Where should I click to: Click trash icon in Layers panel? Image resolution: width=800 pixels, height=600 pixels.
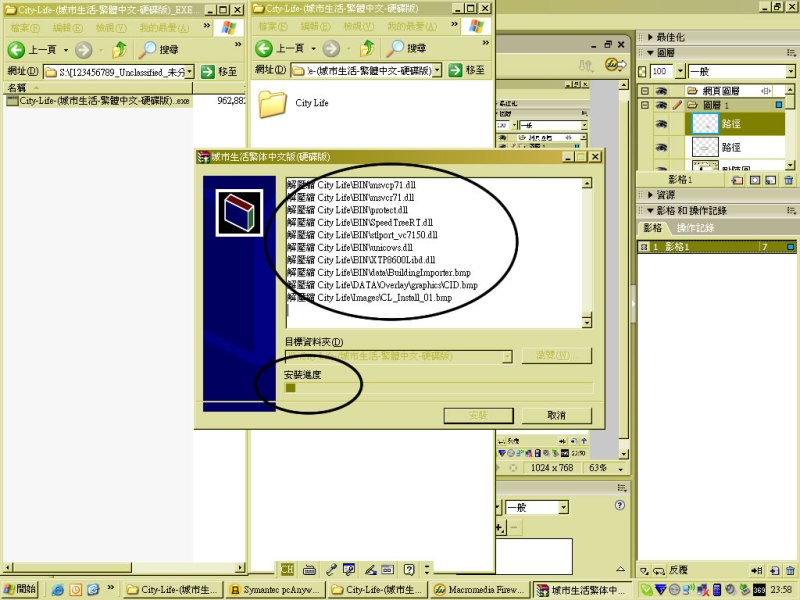789,180
